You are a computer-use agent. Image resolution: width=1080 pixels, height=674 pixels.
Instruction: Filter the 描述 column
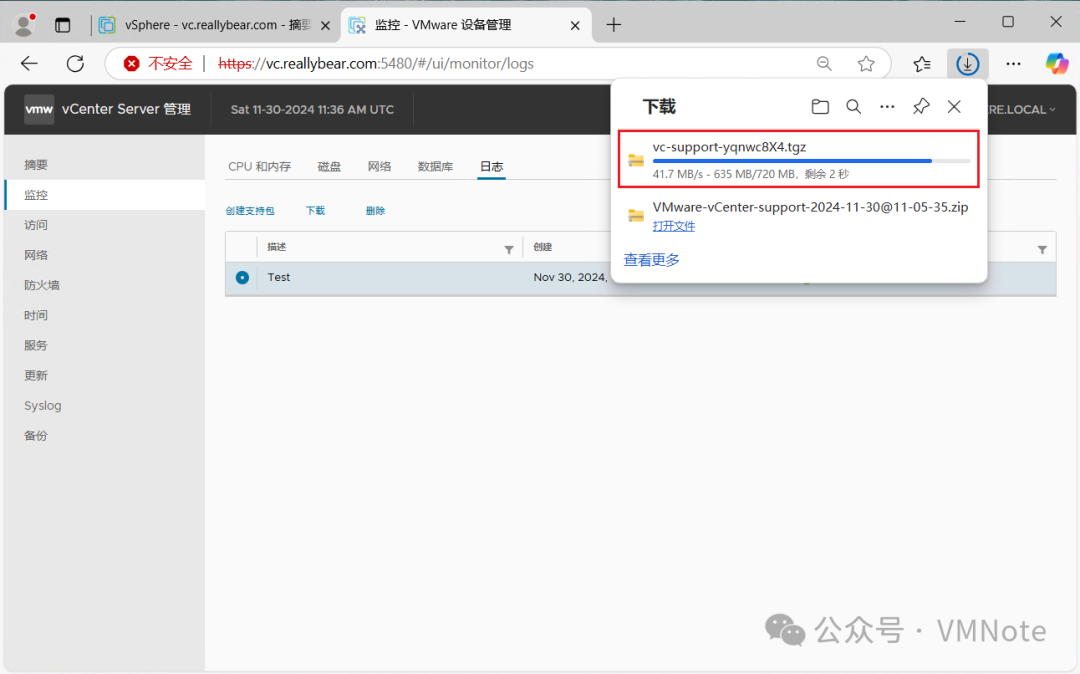pyautogui.click(x=509, y=250)
